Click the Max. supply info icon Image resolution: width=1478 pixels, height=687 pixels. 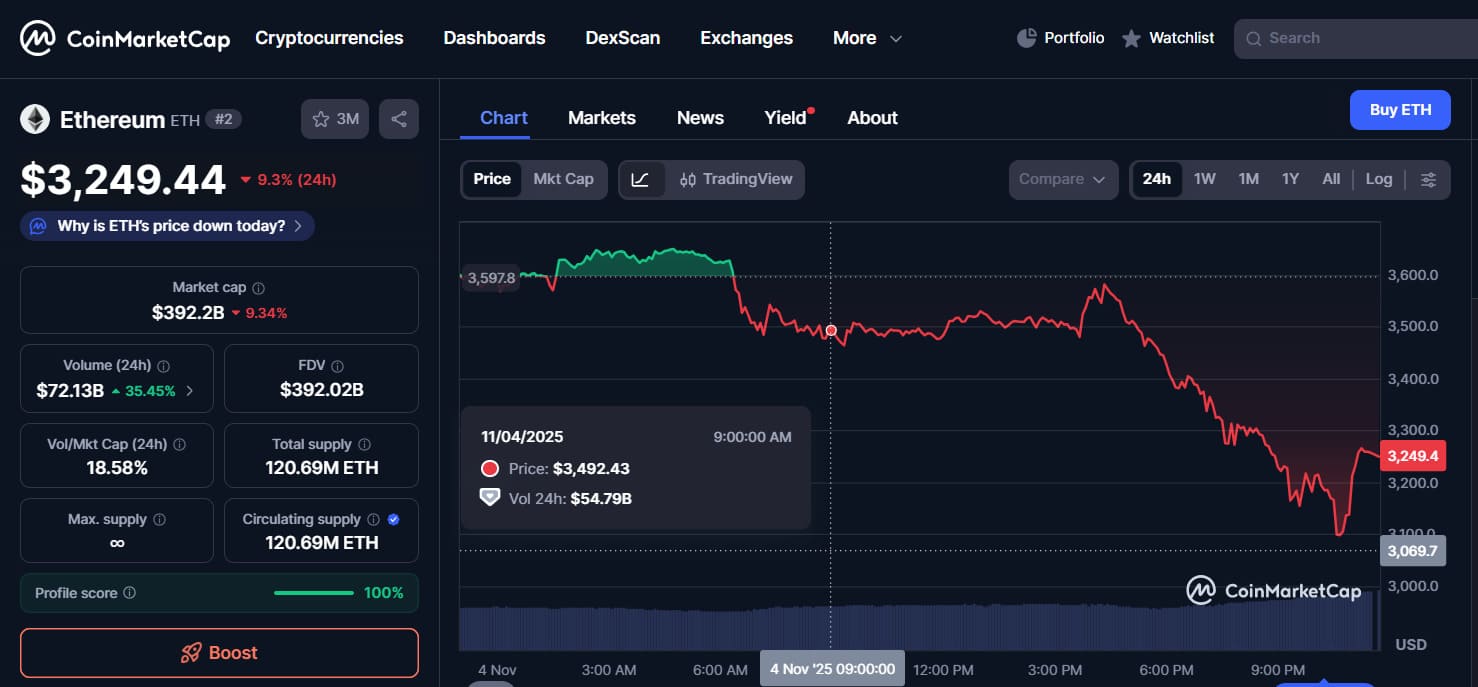click(x=159, y=520)
